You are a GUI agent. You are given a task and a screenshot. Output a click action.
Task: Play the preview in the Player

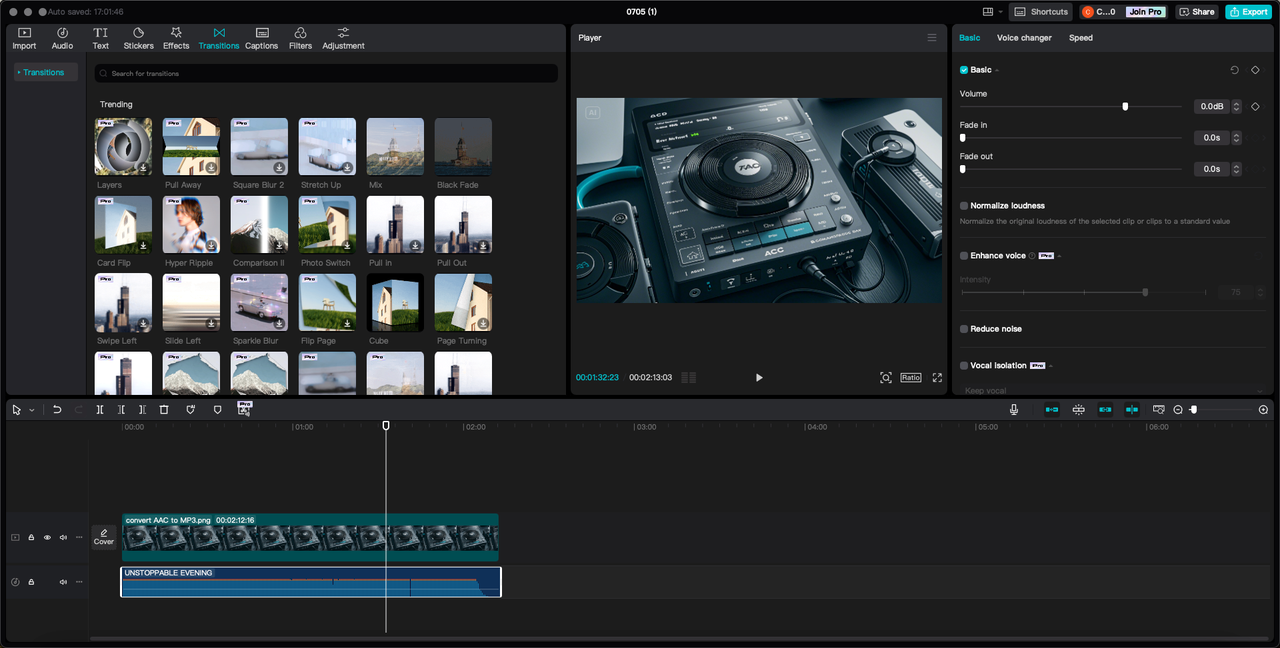(759, 378)
